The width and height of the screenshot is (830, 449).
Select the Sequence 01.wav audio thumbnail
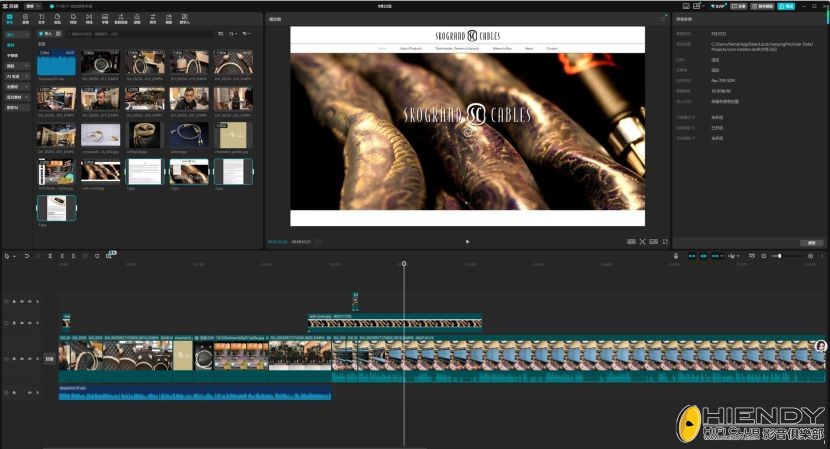(x=56, y=63)
